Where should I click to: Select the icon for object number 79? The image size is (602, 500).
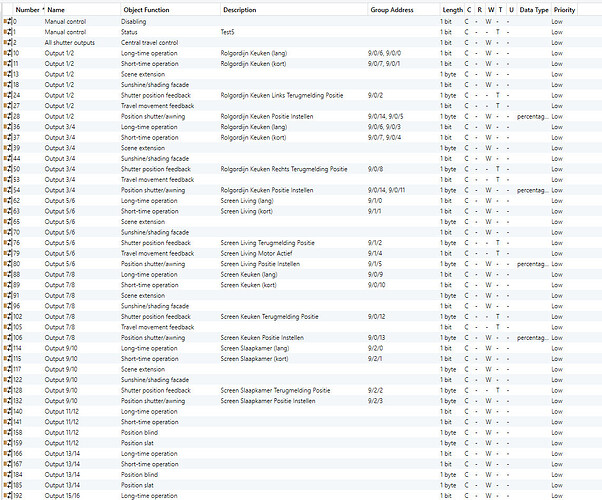(x=7, y=253)
